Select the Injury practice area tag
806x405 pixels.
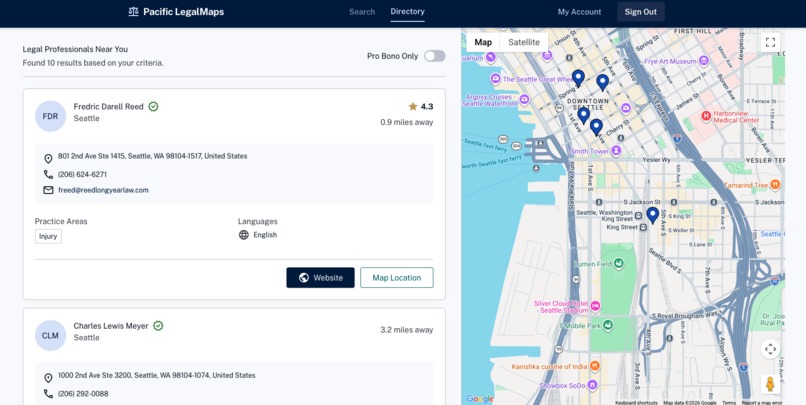pyautogui.click(x=48, y=236)
